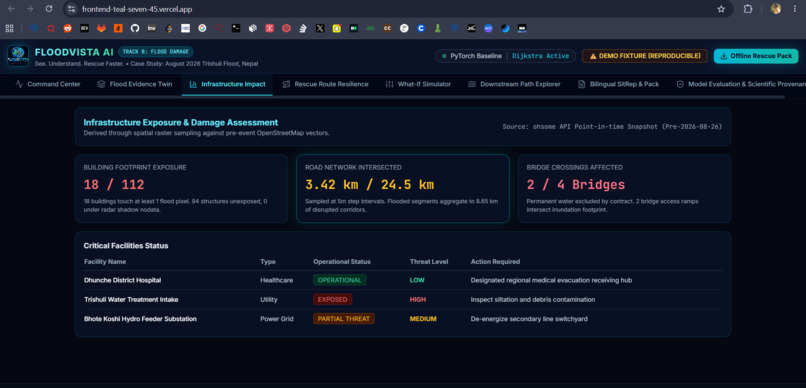The image size is (806, 388).
Task: Click the browser address bar URL
Action: click(x=137, y=9)
